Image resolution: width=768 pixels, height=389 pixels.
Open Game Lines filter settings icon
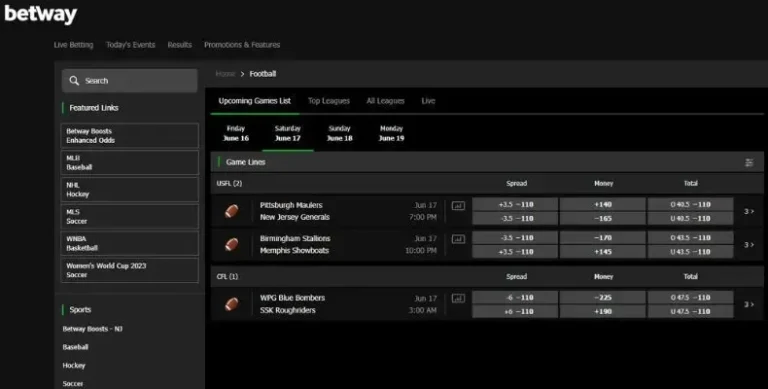point(749,162)
